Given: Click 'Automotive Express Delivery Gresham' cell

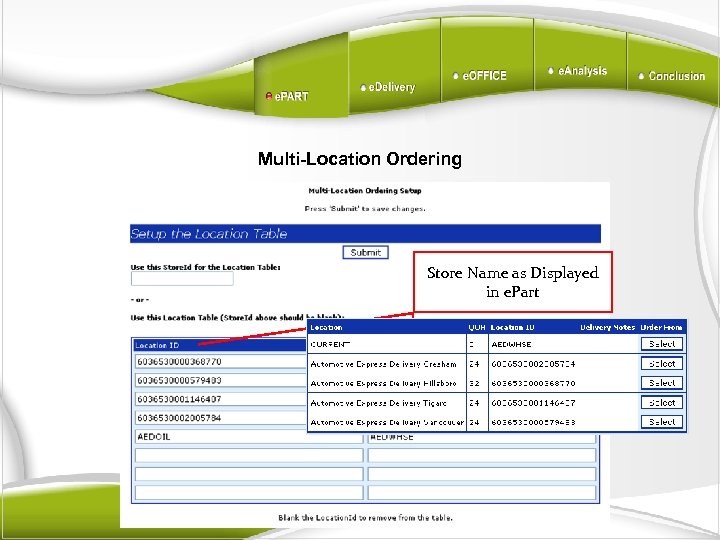Looking at the screenshot, I should click(x=387, y=364).
